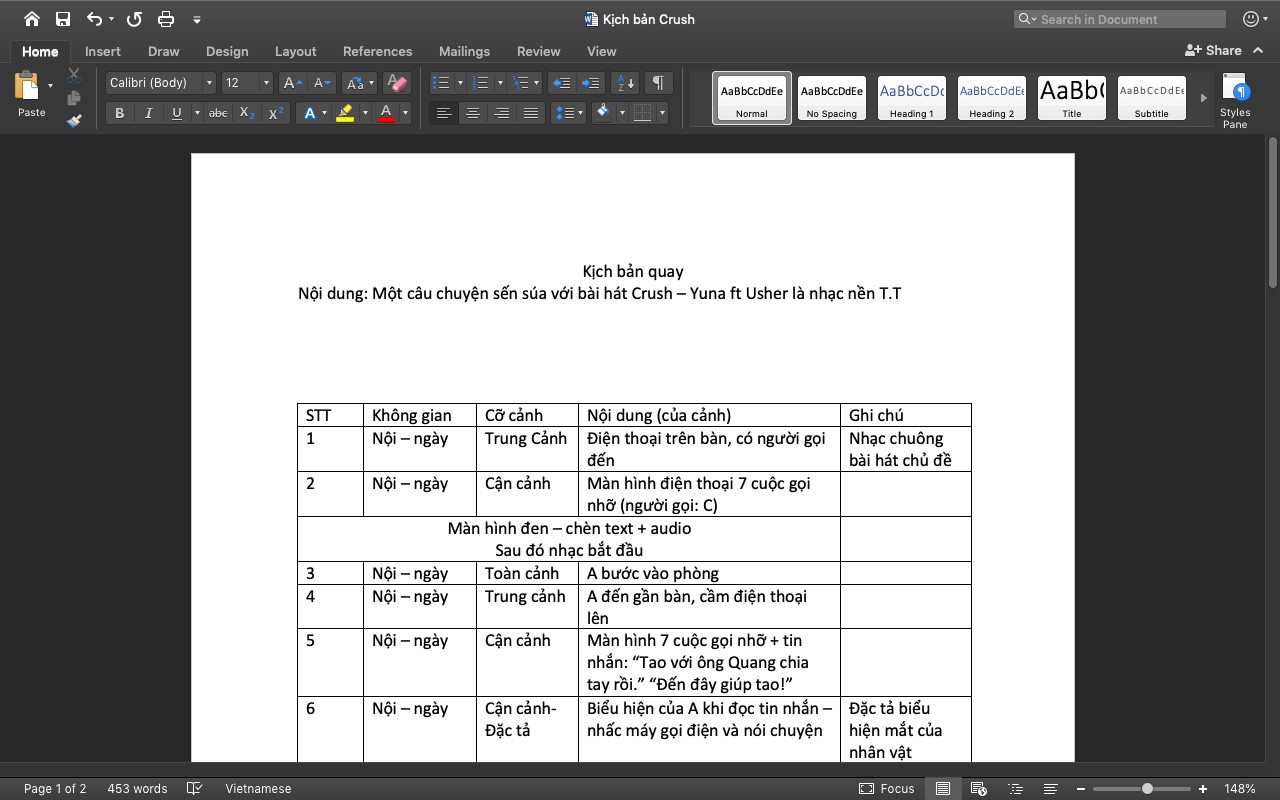Click the Search in Document field

(x=1120, y=19)
